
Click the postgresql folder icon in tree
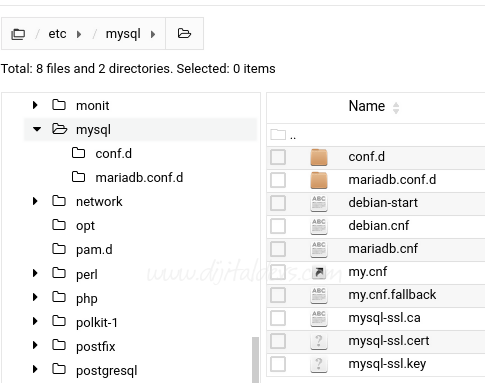(59, 369)
